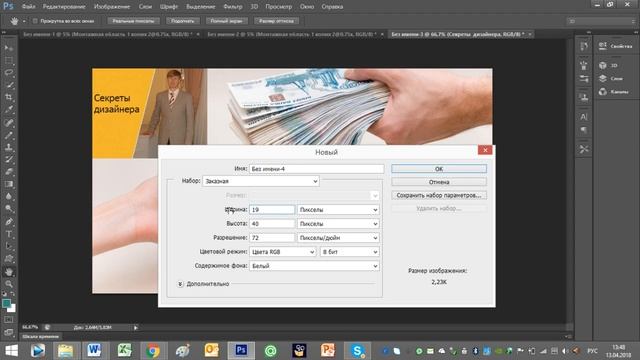Select the Hand tool in toolbar
This screenshot has width=640, height=360.
point(9,271)
